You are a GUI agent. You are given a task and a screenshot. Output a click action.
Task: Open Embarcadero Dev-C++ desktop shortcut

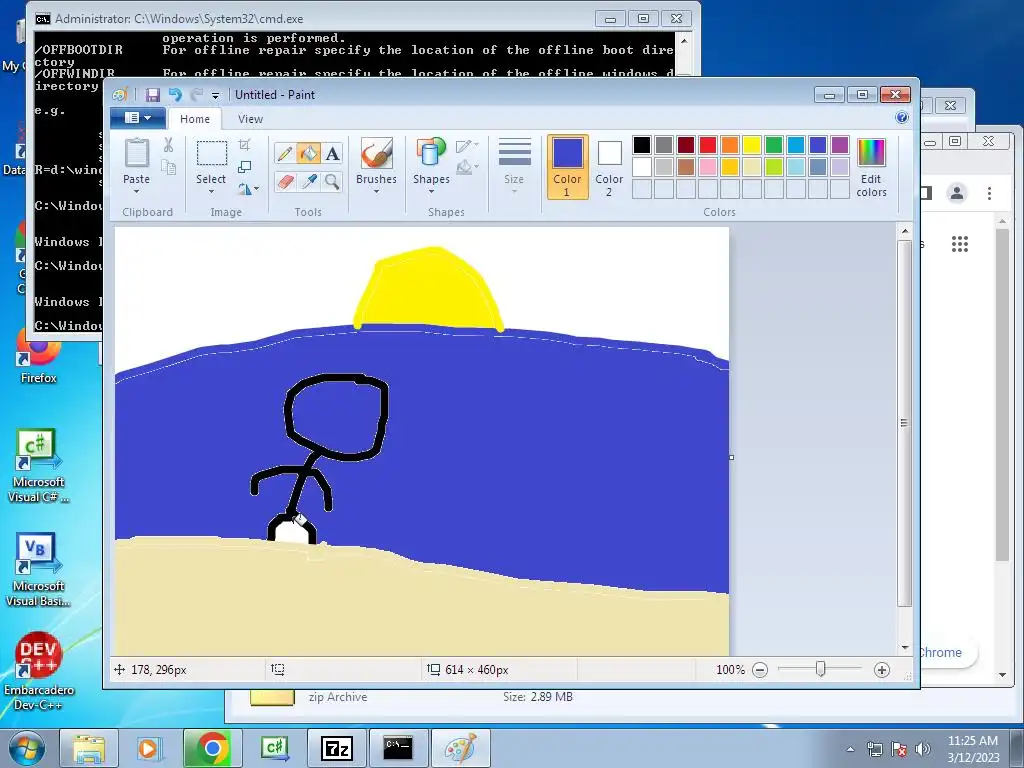tap(39, 671)
